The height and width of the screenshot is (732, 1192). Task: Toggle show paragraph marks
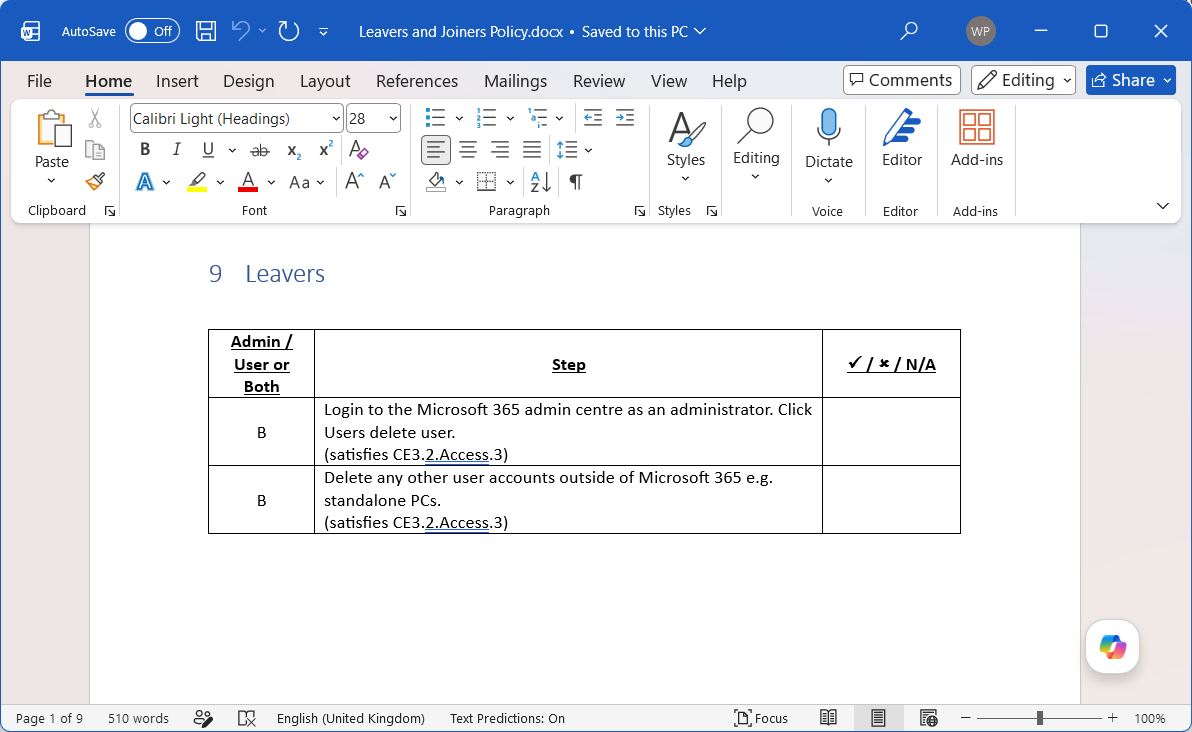click(x=576, y=182)
